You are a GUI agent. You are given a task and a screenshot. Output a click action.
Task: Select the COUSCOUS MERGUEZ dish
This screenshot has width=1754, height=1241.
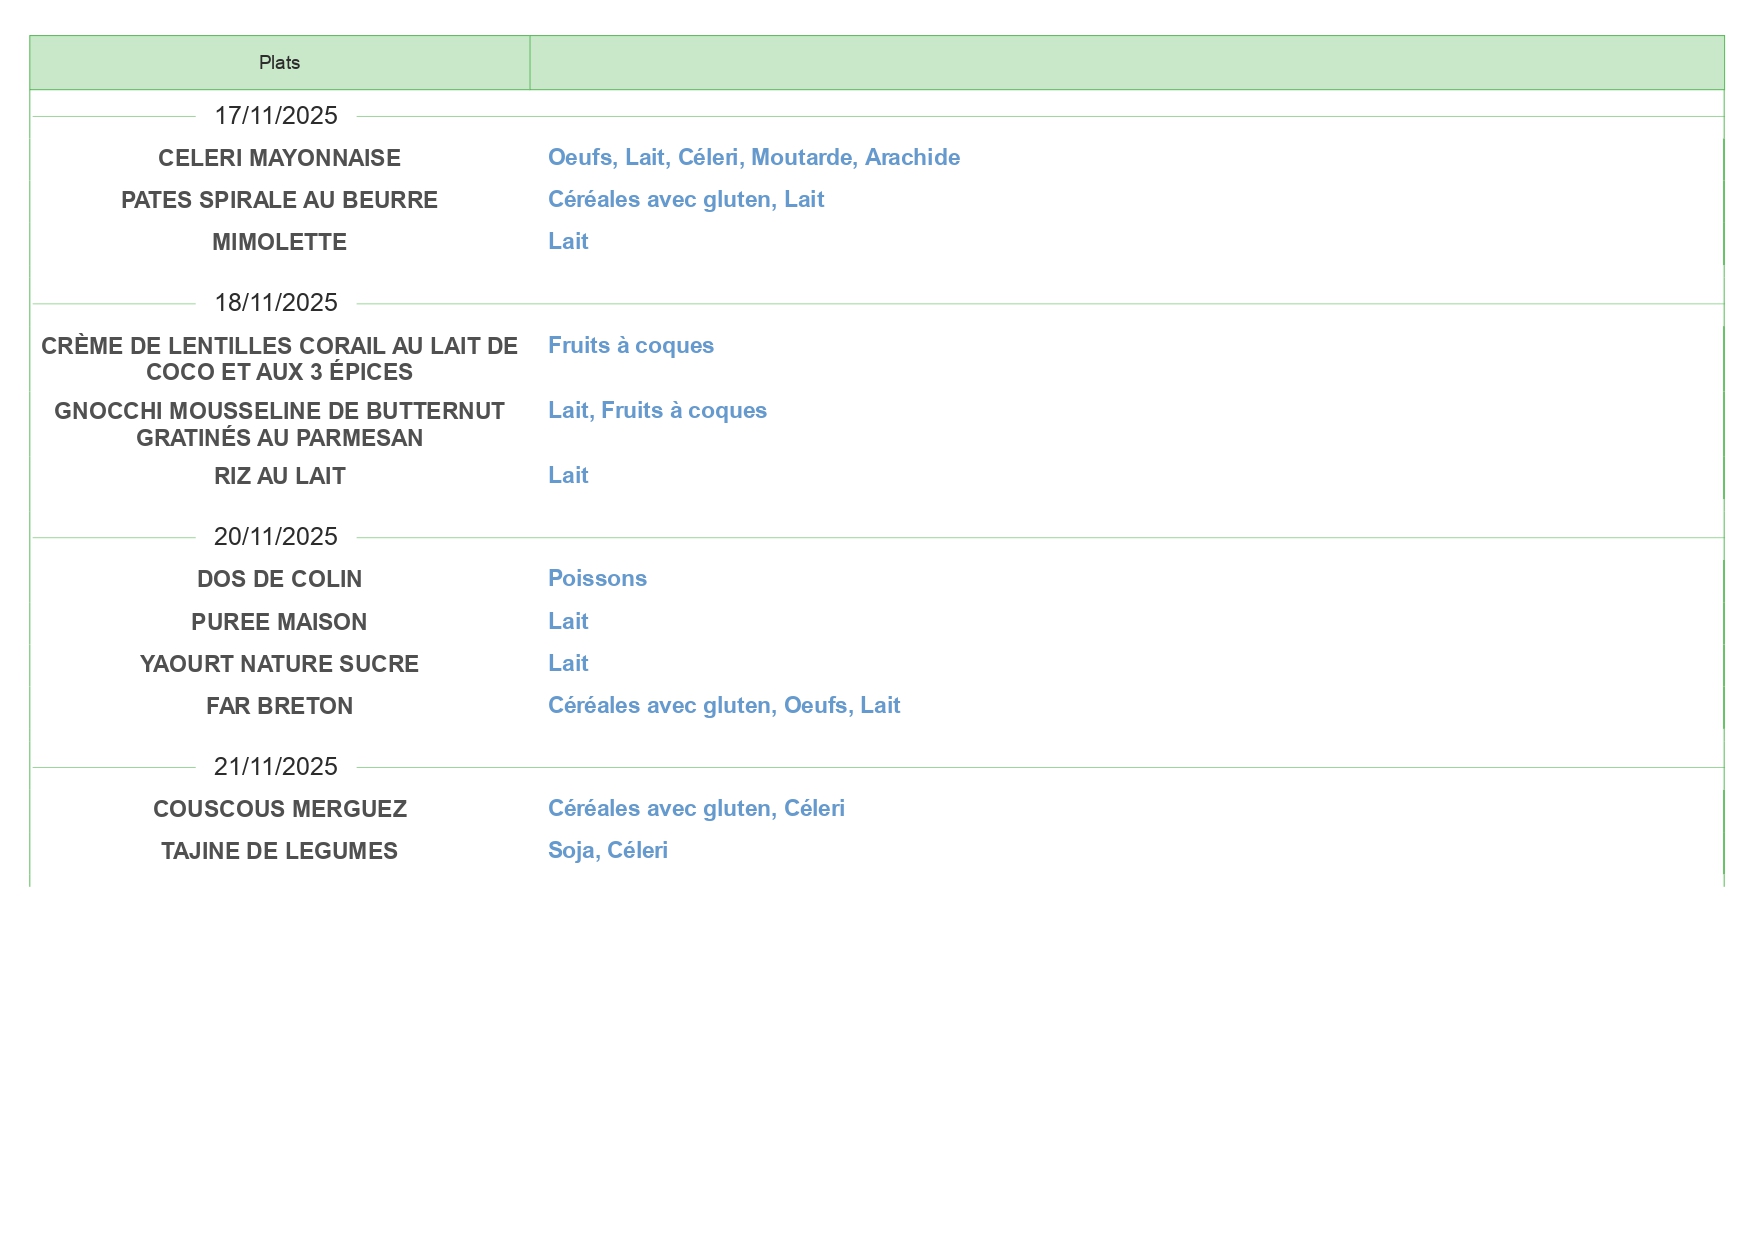(279, 809)
